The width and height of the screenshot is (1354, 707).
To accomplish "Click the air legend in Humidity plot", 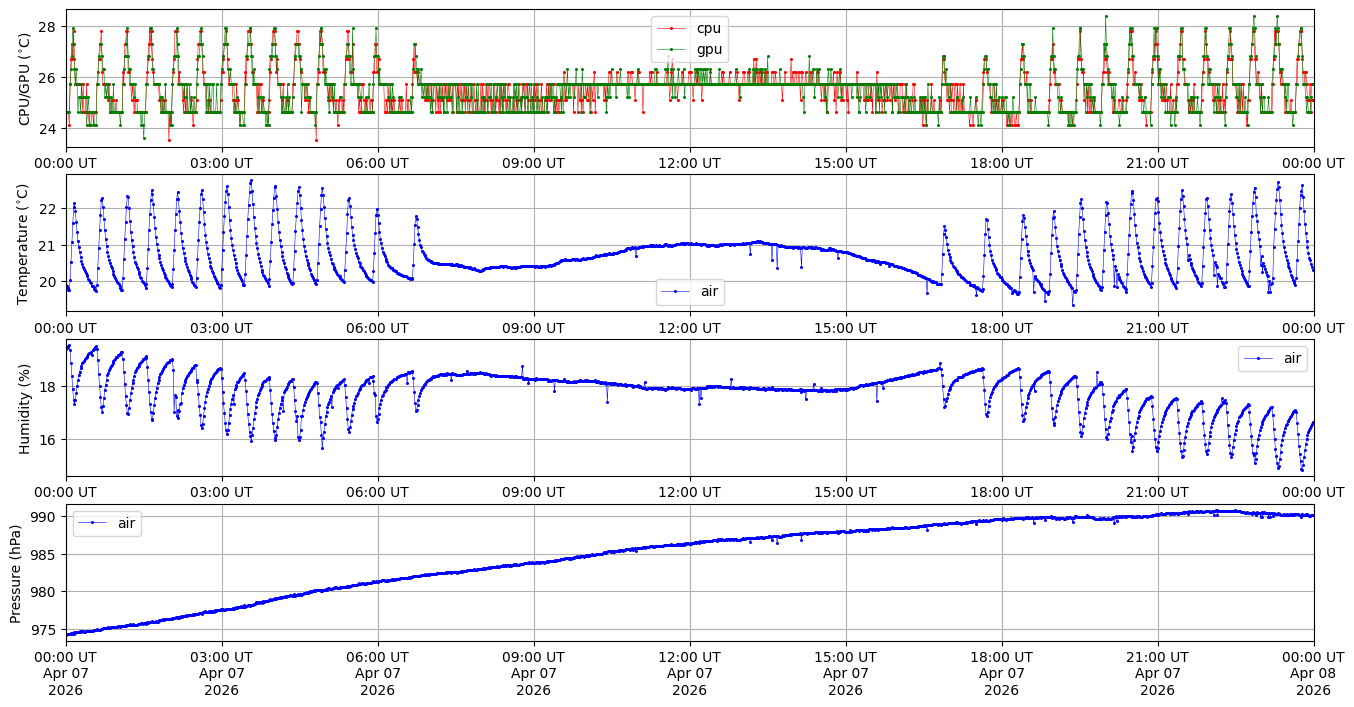I will 1272,358.
